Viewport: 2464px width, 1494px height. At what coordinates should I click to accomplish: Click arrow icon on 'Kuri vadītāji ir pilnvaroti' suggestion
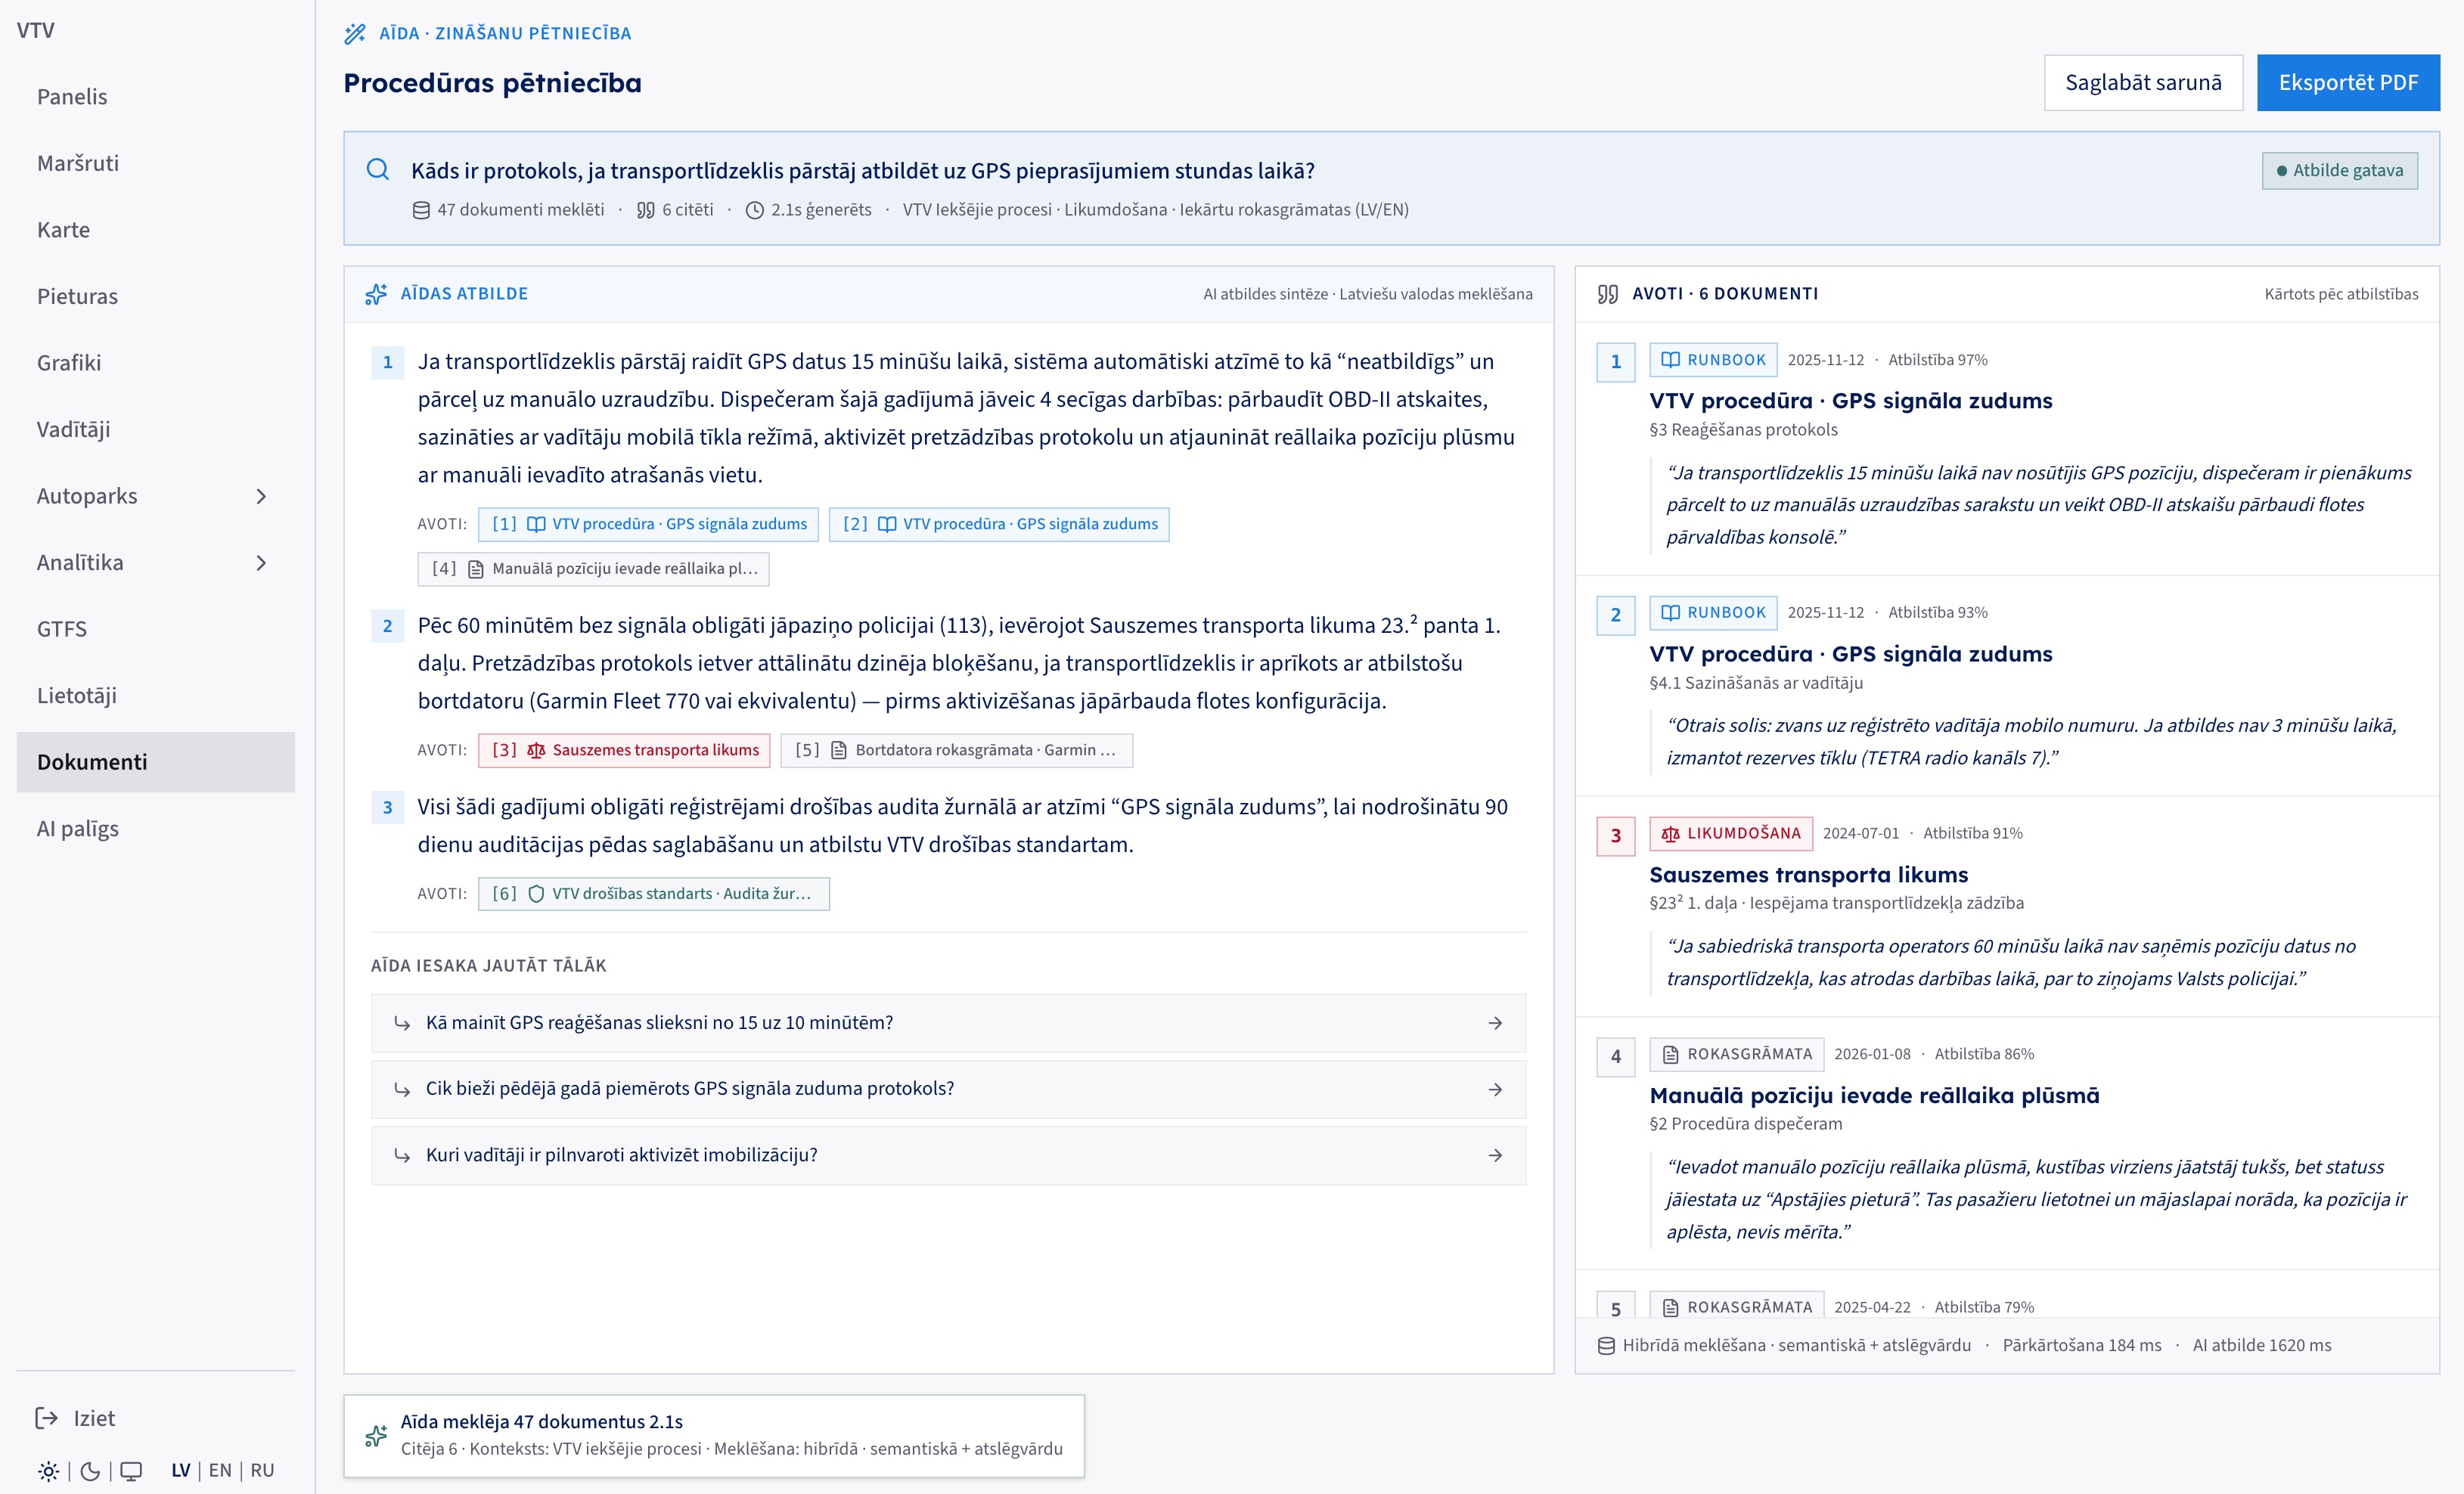click(1495, 1155)
